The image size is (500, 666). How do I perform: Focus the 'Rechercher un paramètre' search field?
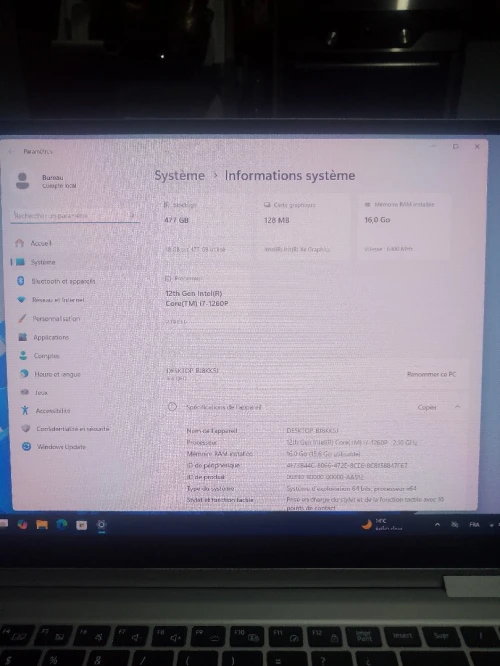pos(74,216)
